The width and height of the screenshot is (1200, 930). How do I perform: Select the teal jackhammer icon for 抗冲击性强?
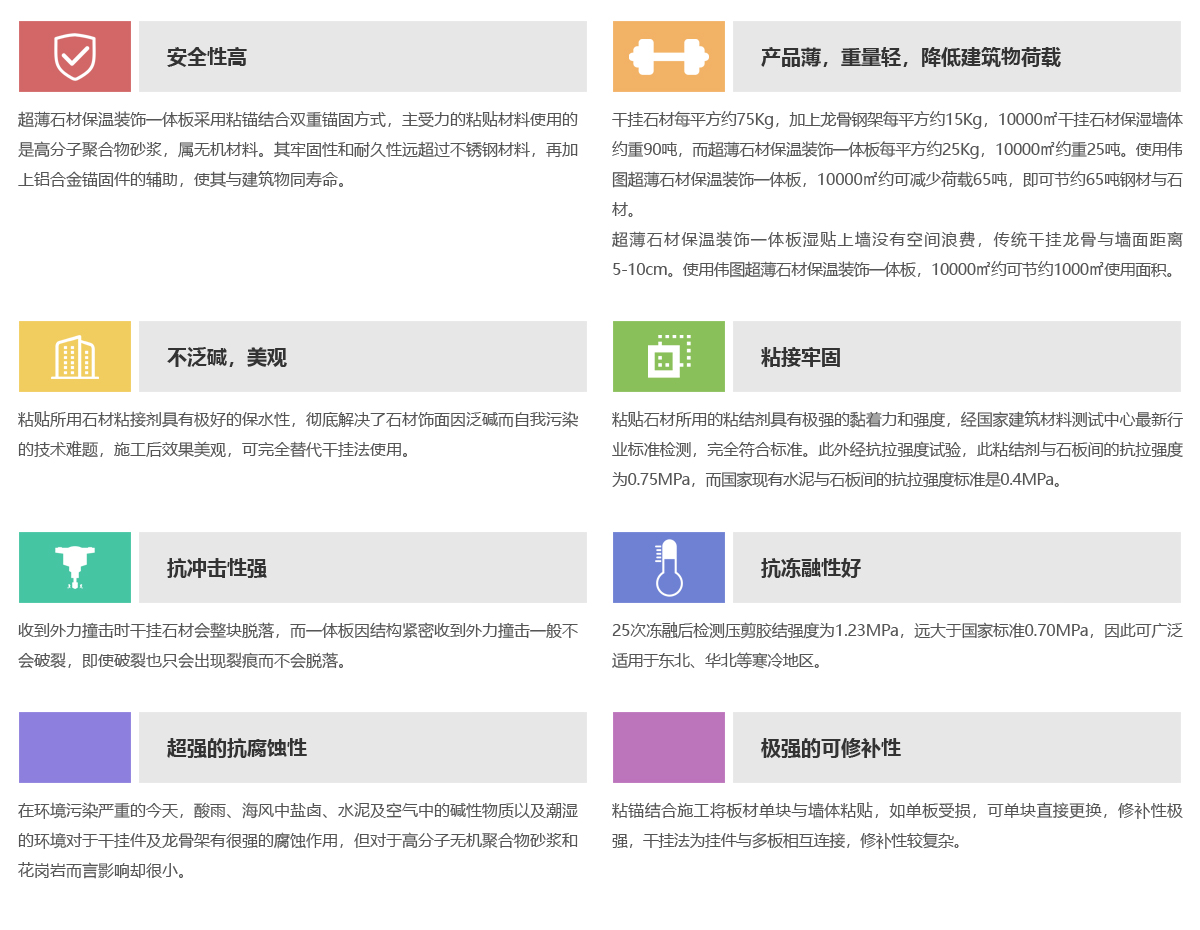pos(74,567)
